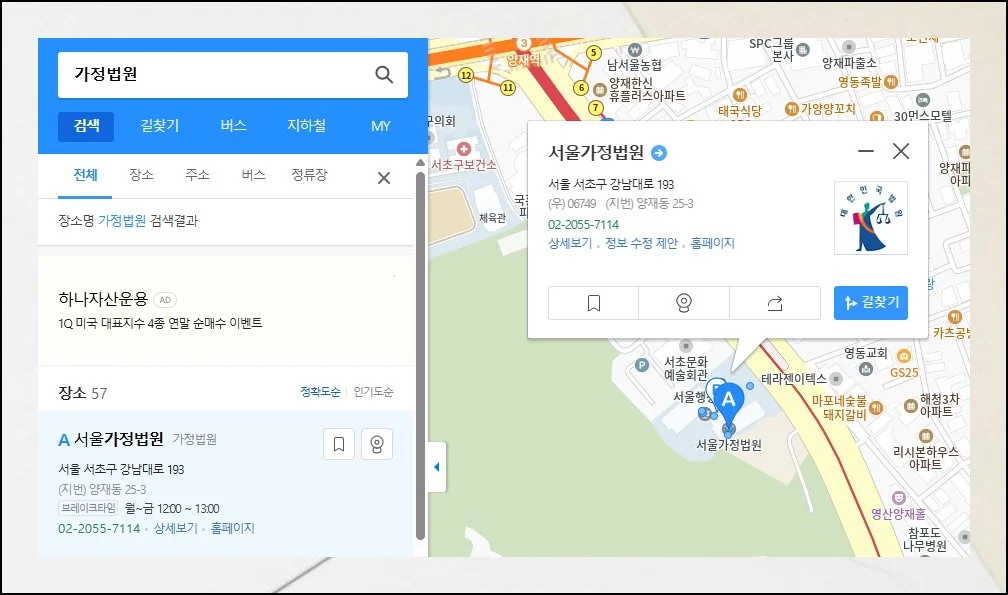Click the blue A marker on the map

[x=728, y=400]
